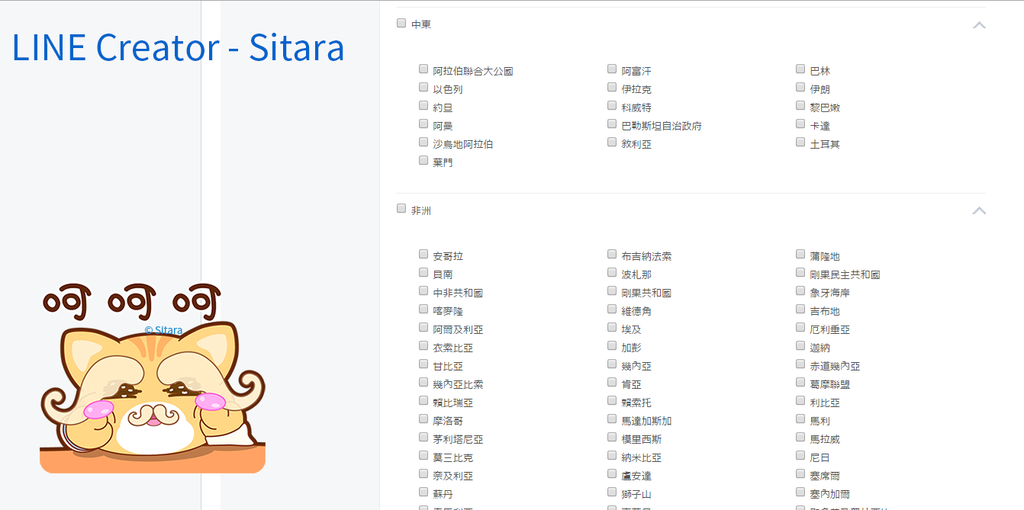Select the 阿拉伯聯合大公國 checkbox
The height and width of the screenshot is (510, 1024).
coord(424,70)
